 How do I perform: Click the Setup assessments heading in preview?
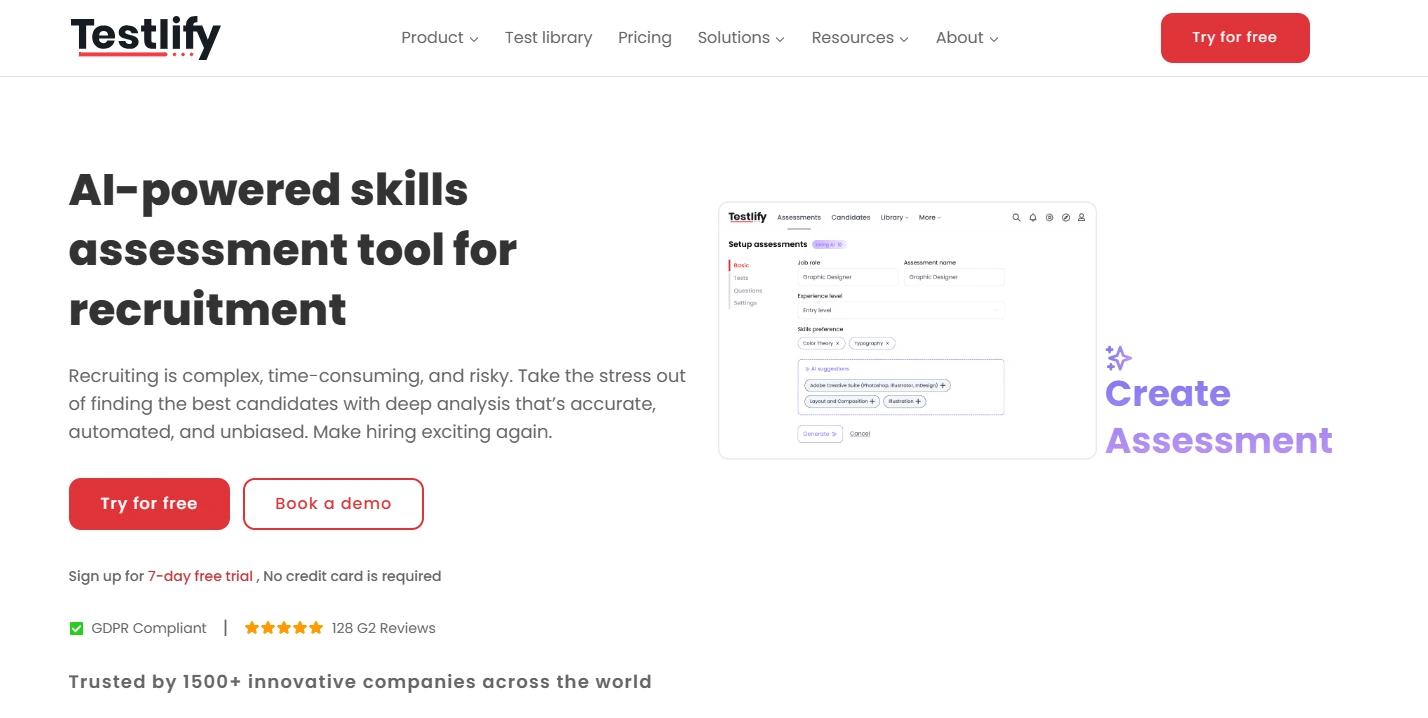pyautogui.click(x=768, y=244)
